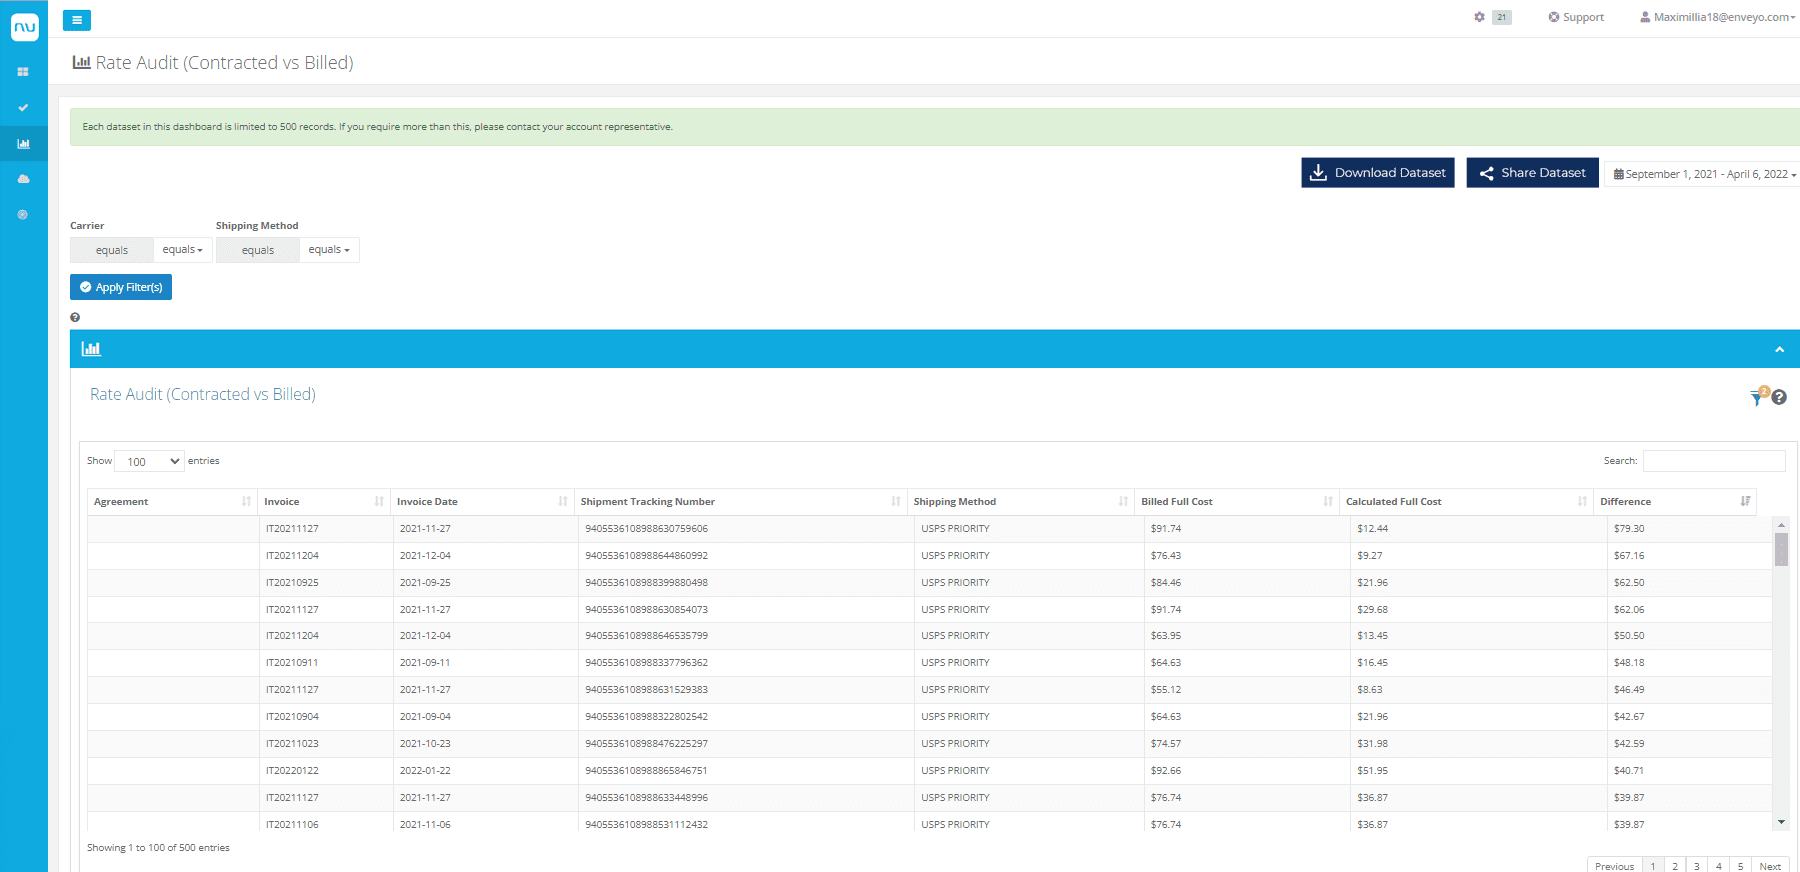The image size is (1800, 872).
Task: Open the Carrier equals operator dropdown
Action: (x=183, y=250)
